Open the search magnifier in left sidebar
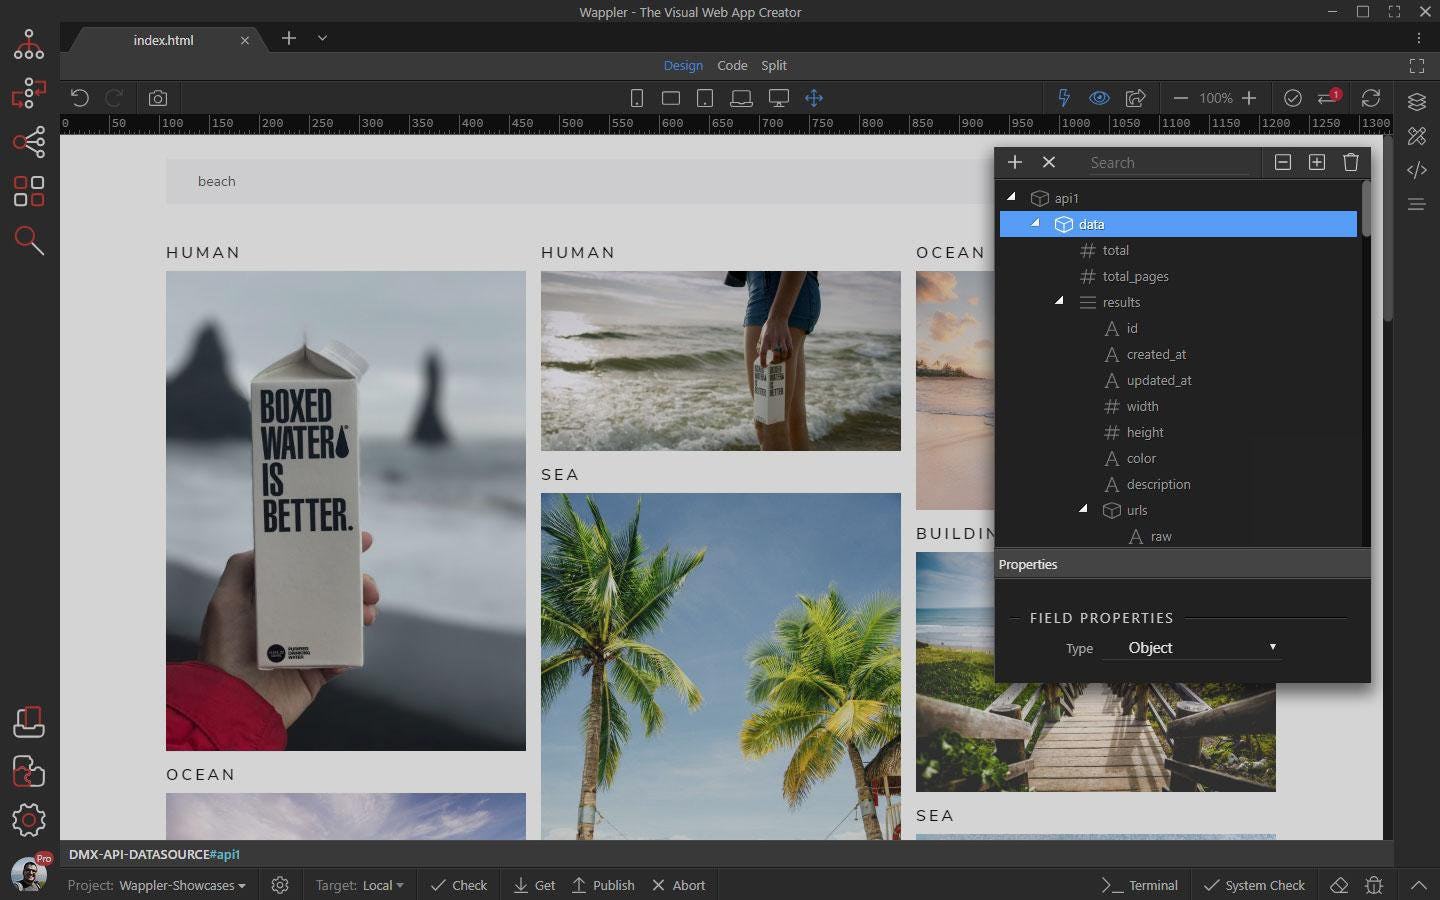This screenshot has width=1440, height=900. tap(28, 241)
